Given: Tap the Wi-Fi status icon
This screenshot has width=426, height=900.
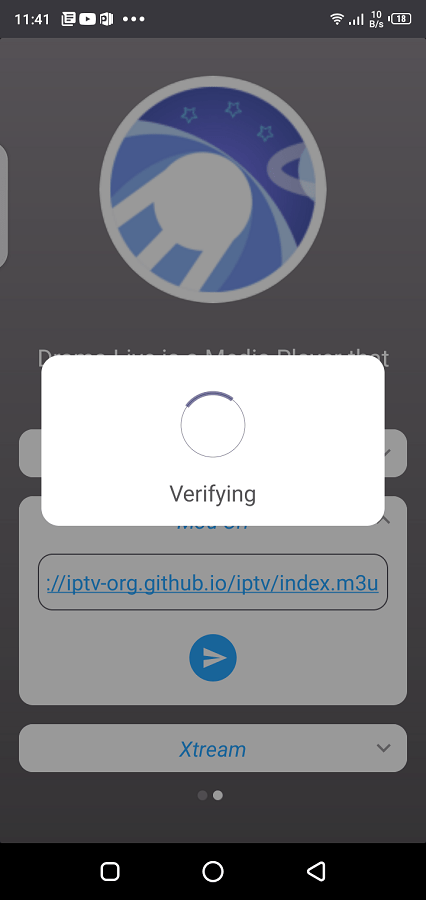Looking at the screenshot, I should click(337, 19).
